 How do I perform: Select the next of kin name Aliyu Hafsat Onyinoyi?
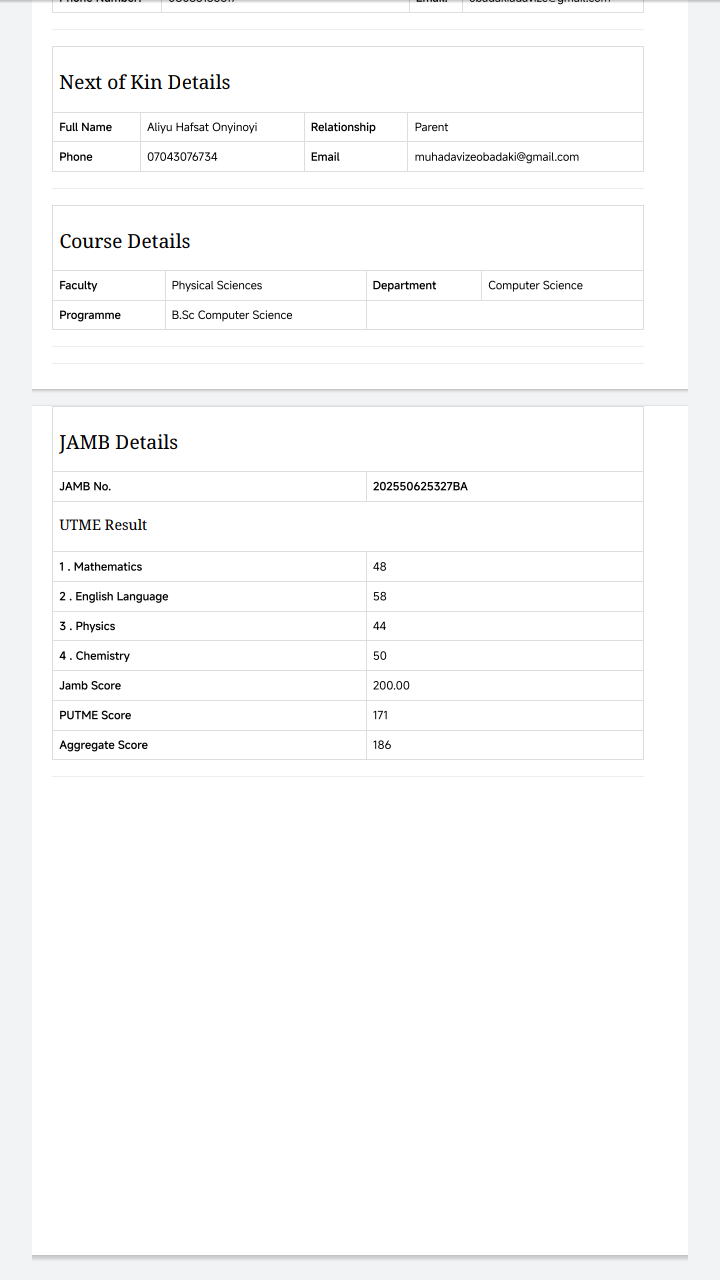click(202, 127)
